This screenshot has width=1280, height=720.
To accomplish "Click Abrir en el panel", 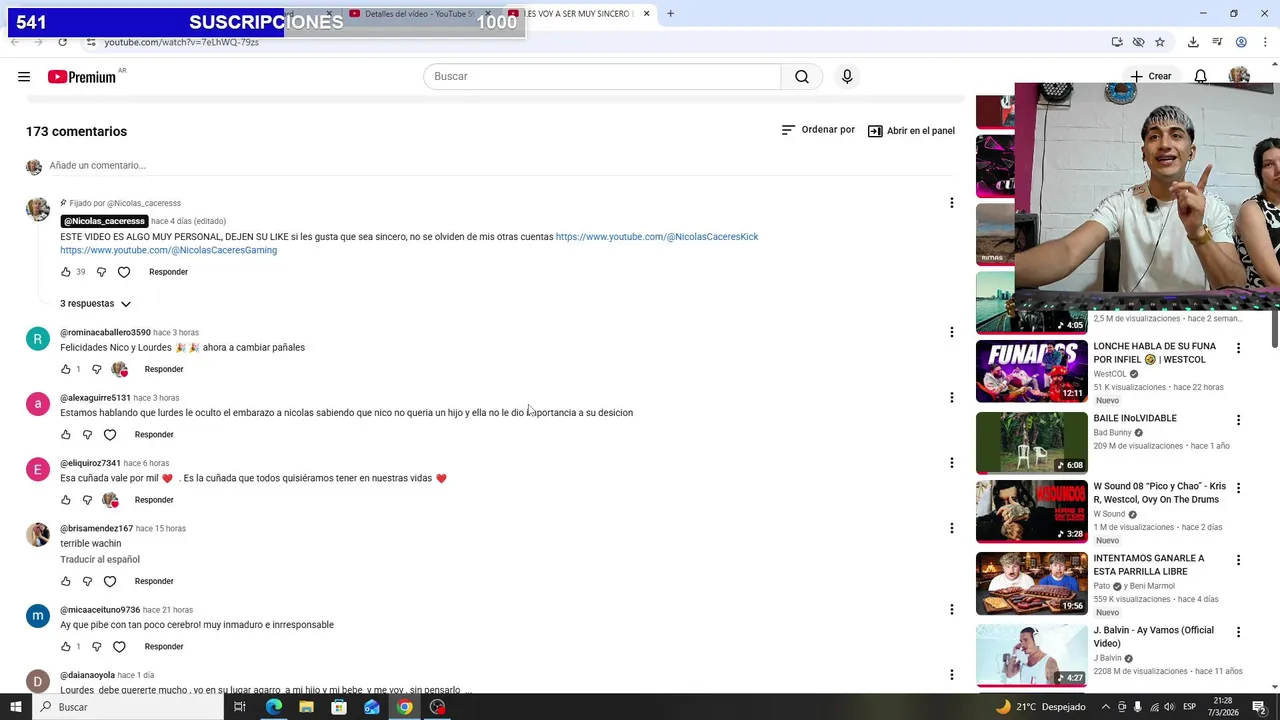I will pos(911,131).
